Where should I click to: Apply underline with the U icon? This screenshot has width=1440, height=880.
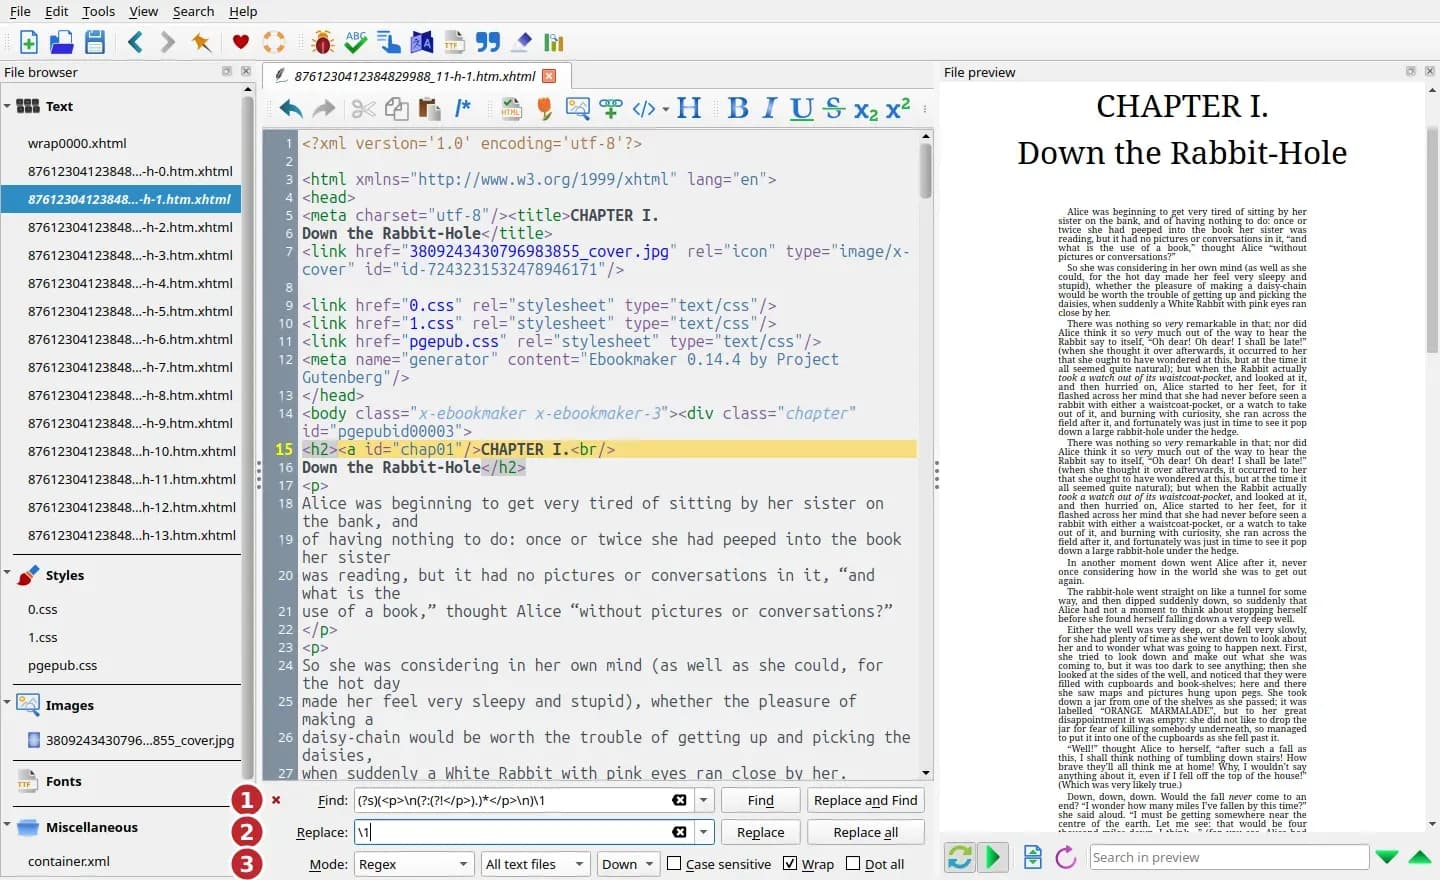802,109
